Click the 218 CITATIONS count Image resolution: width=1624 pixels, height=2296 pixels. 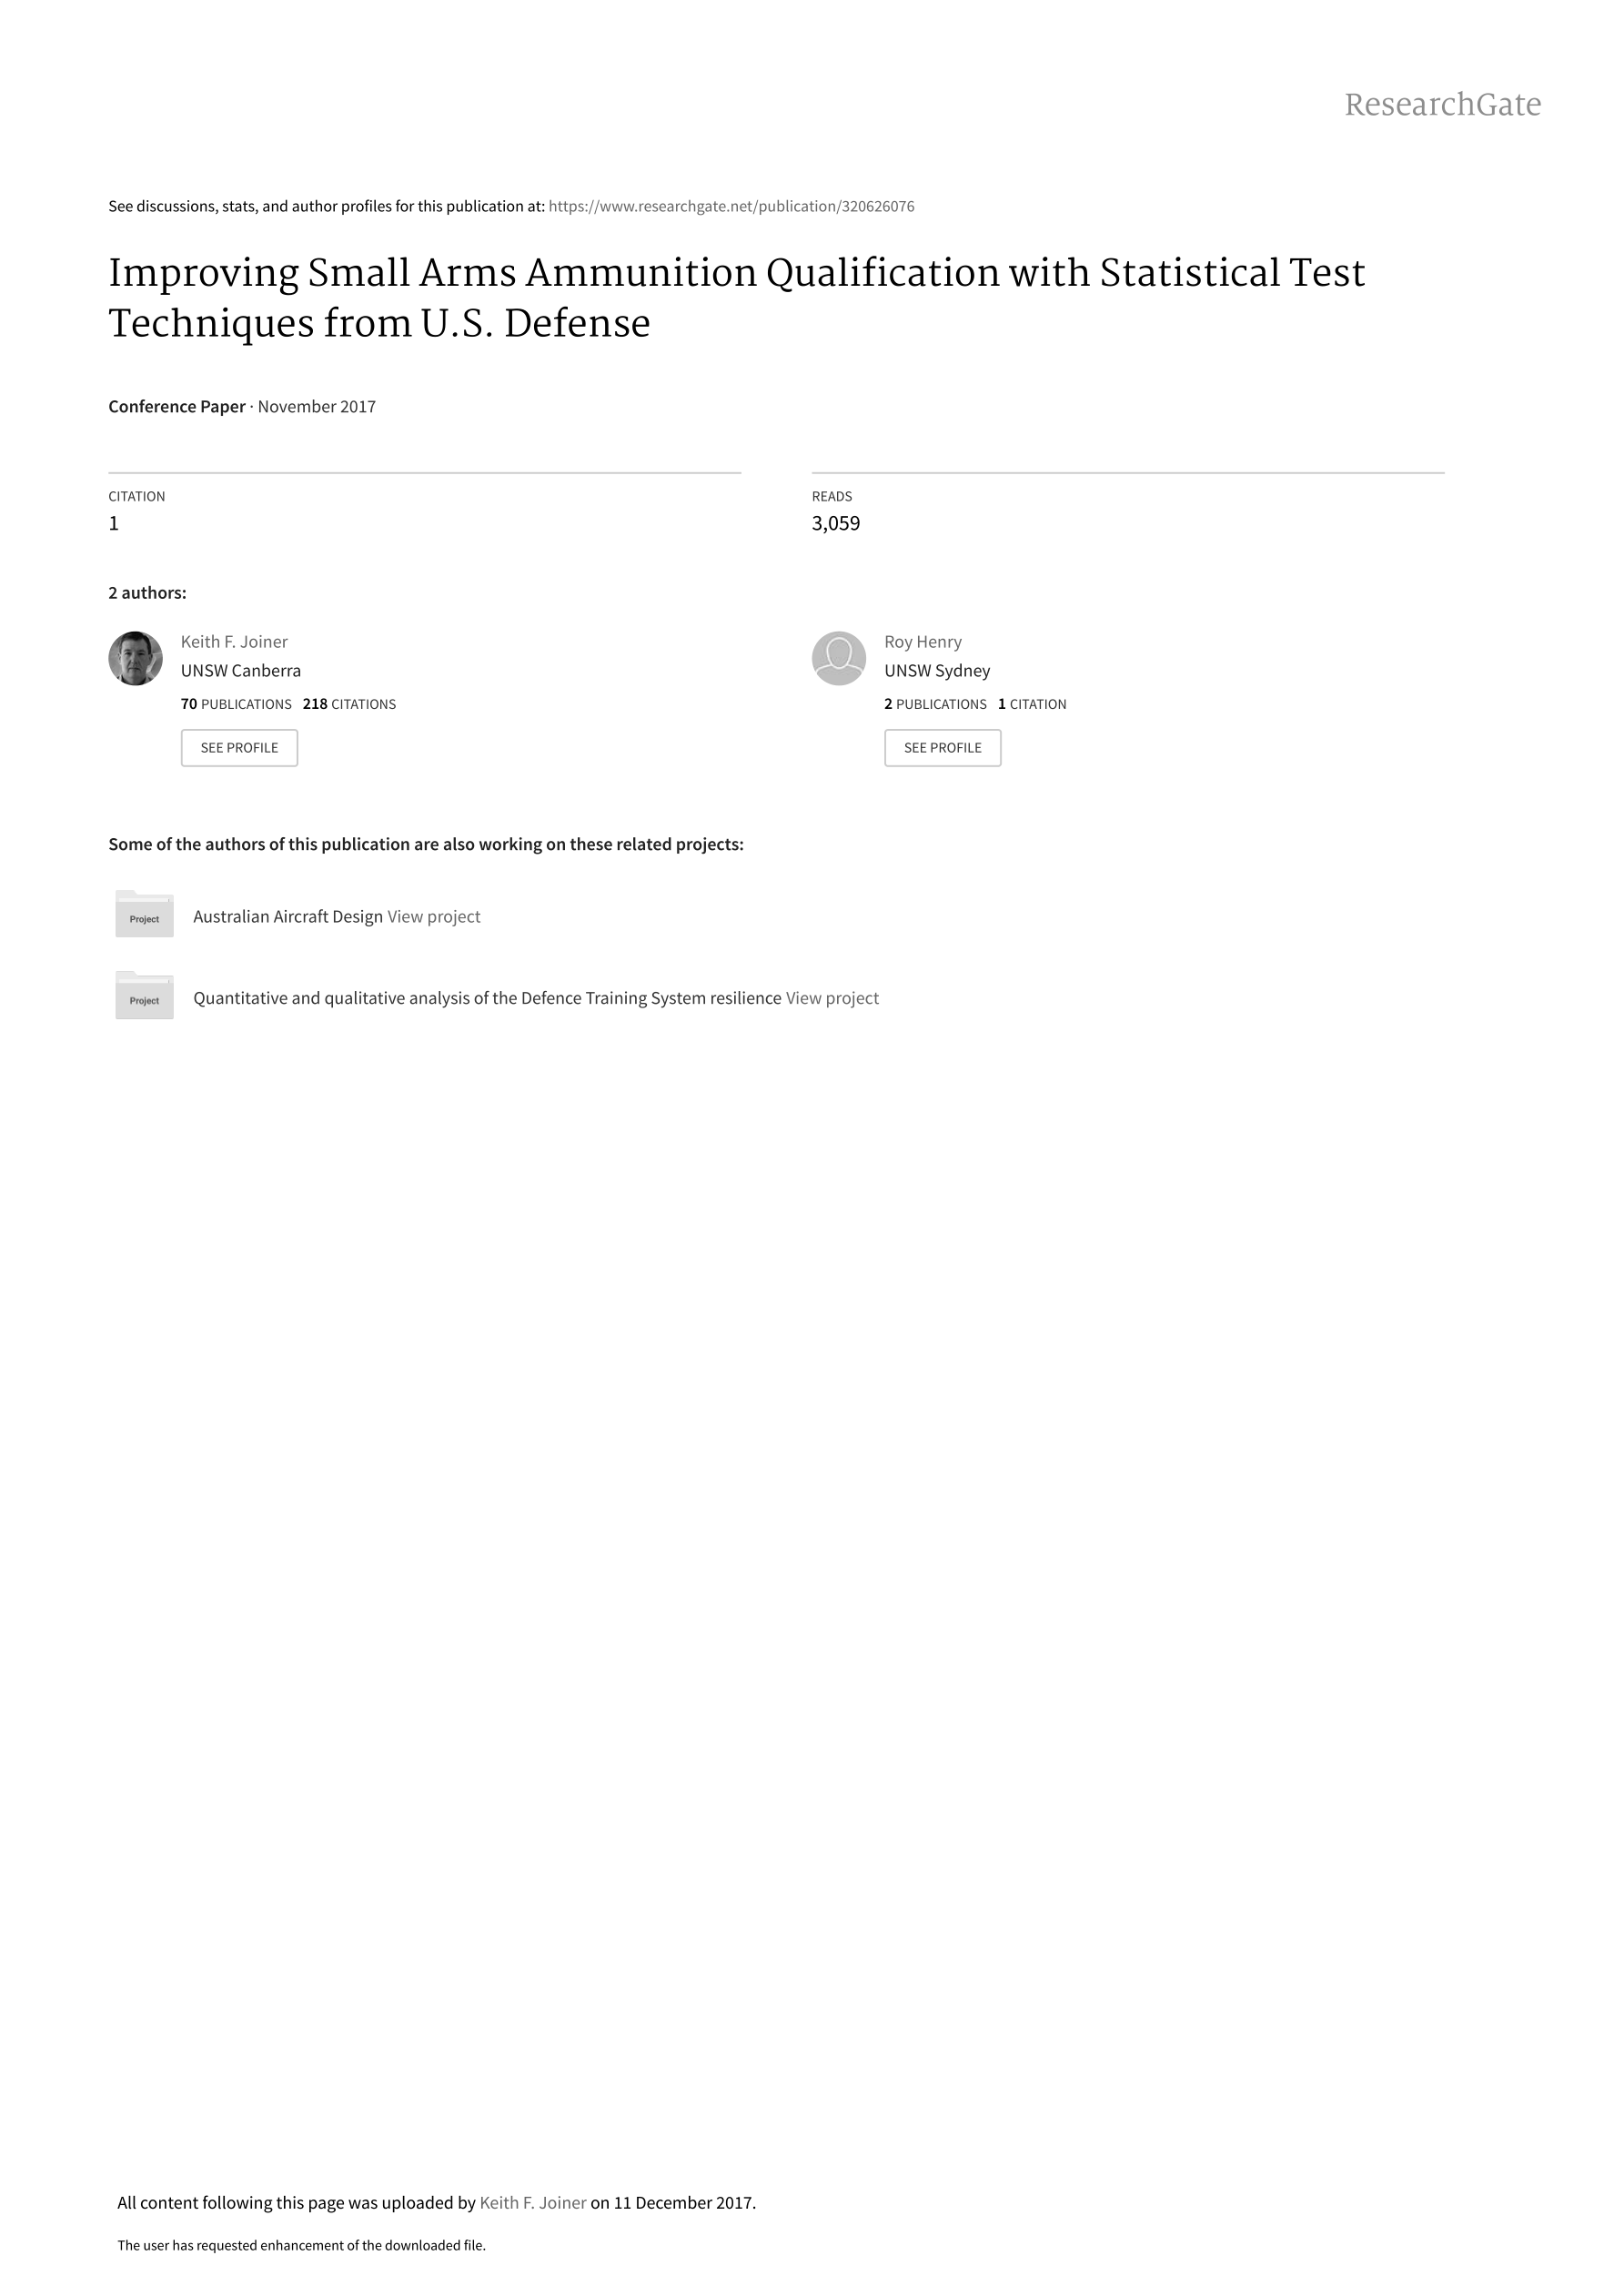pyautogui.click(x=349, y=704)
